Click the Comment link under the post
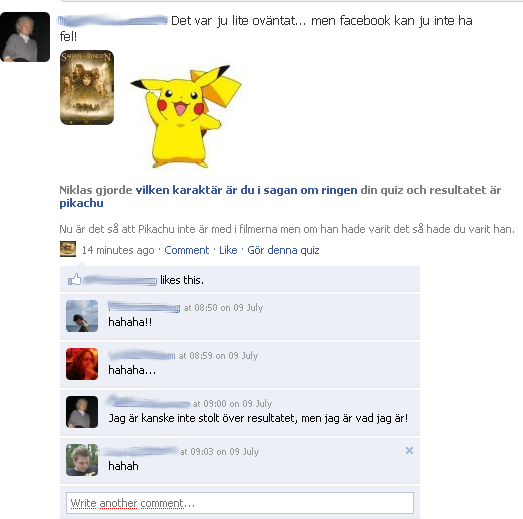 click(186, 250)
